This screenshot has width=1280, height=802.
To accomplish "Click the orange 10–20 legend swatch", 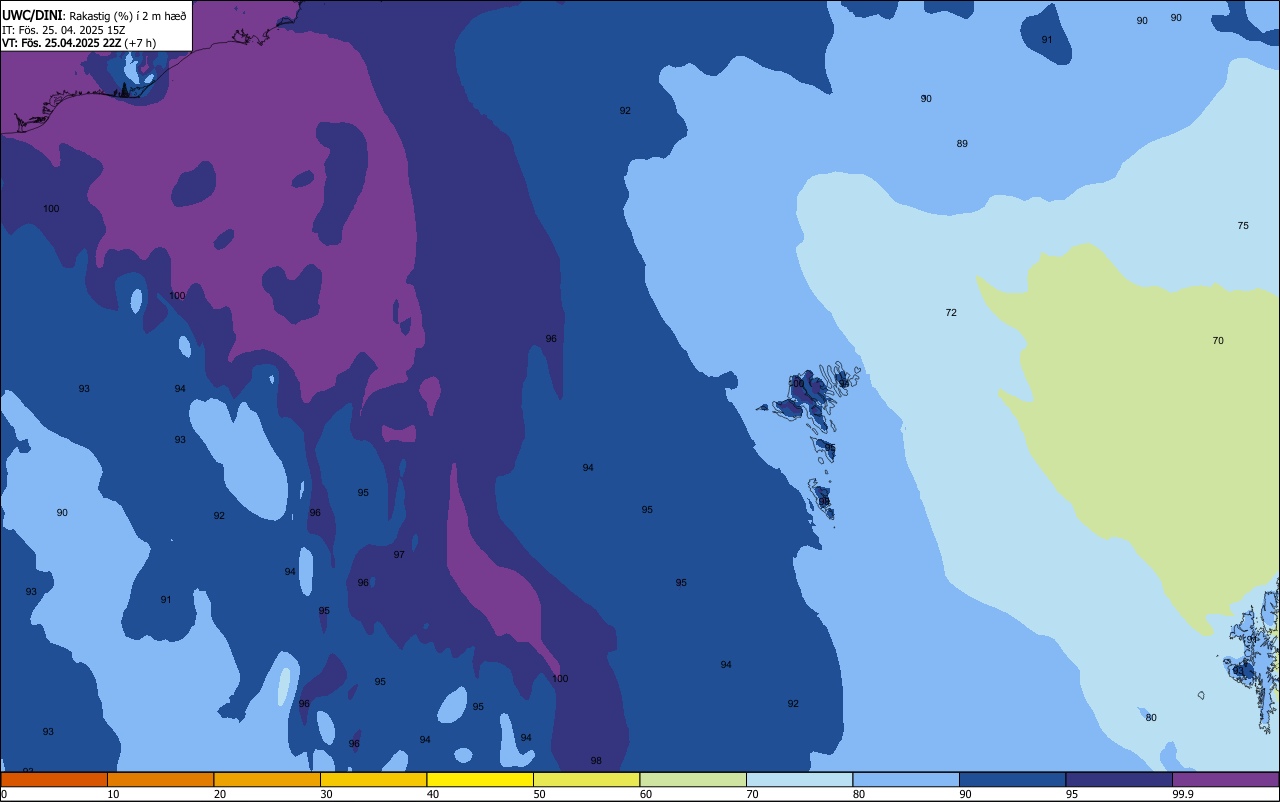I will tap(160, 779).
